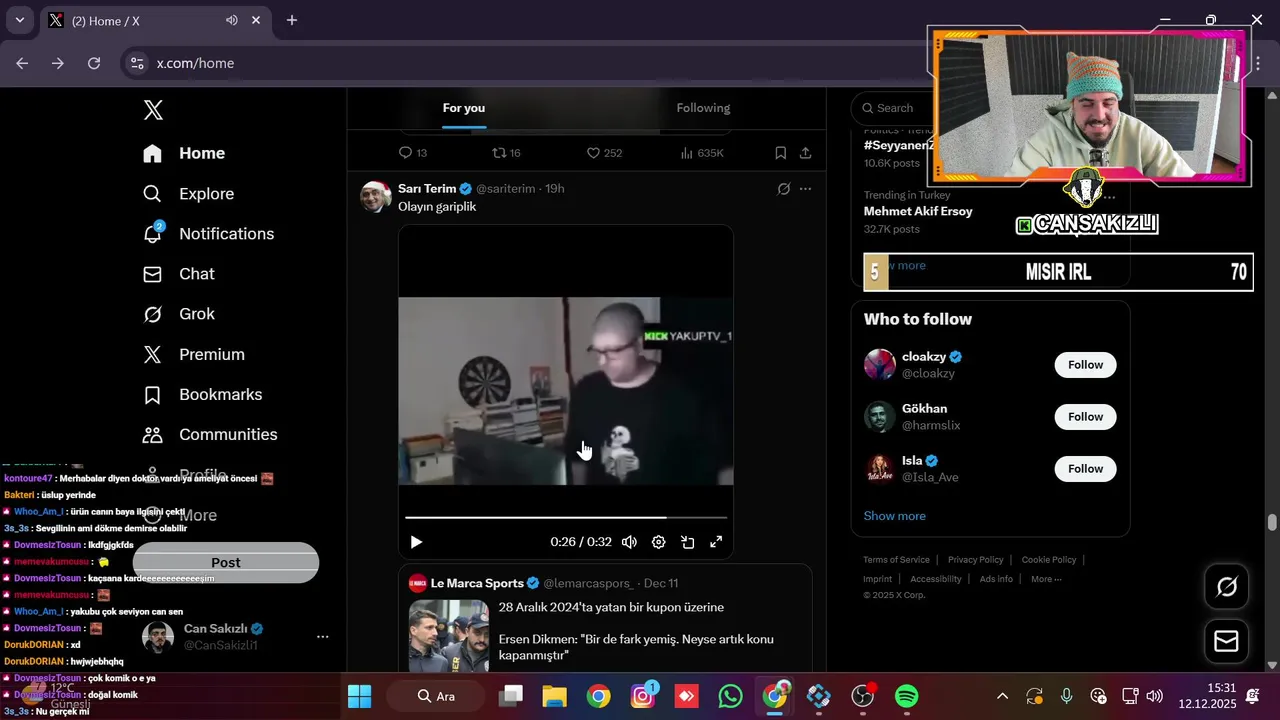Screen dimensions: 1280x720
Task: Open Notifications with bell icon
Action: pyautogui.click(x=208, y=234)
